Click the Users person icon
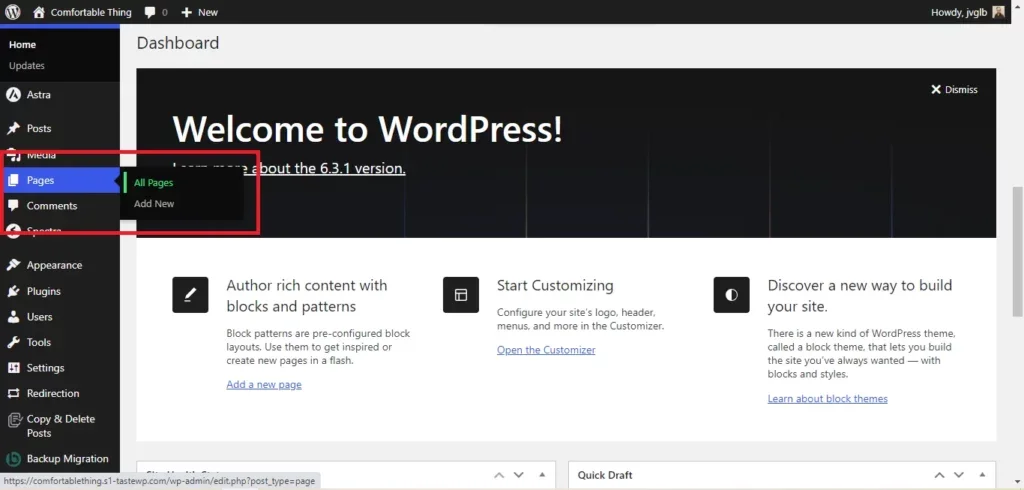The width and height of the screenshot is (1024, 490). pos(13,317)
